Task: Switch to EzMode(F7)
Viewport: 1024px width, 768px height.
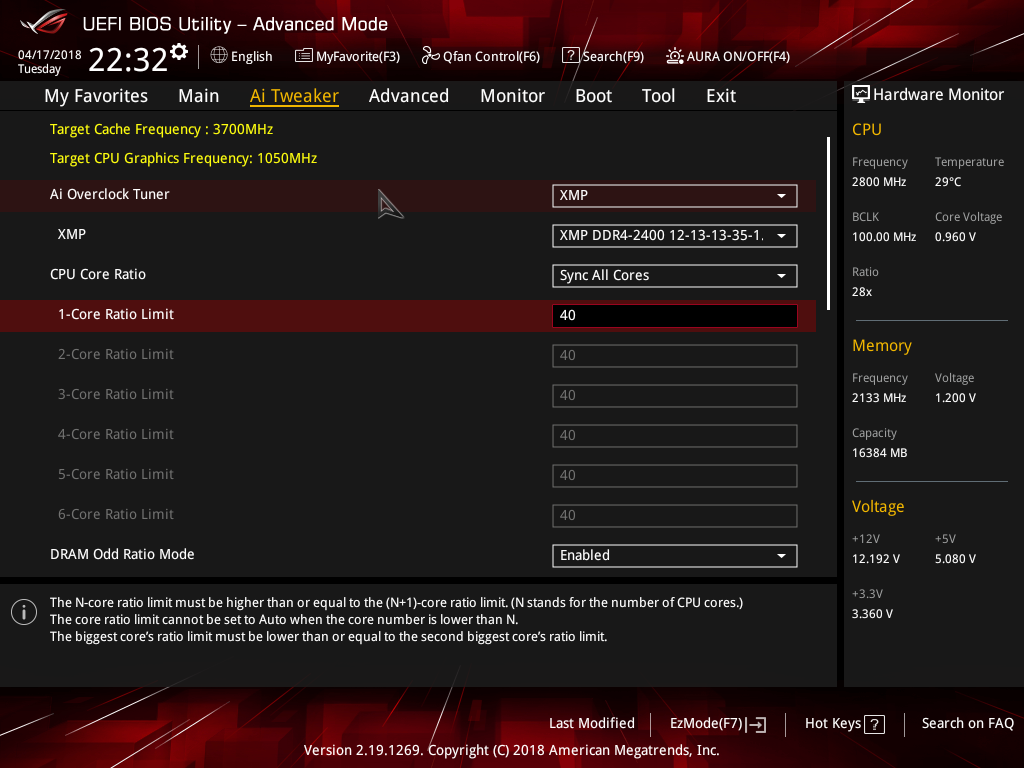Action: click(x=707, y=724)
